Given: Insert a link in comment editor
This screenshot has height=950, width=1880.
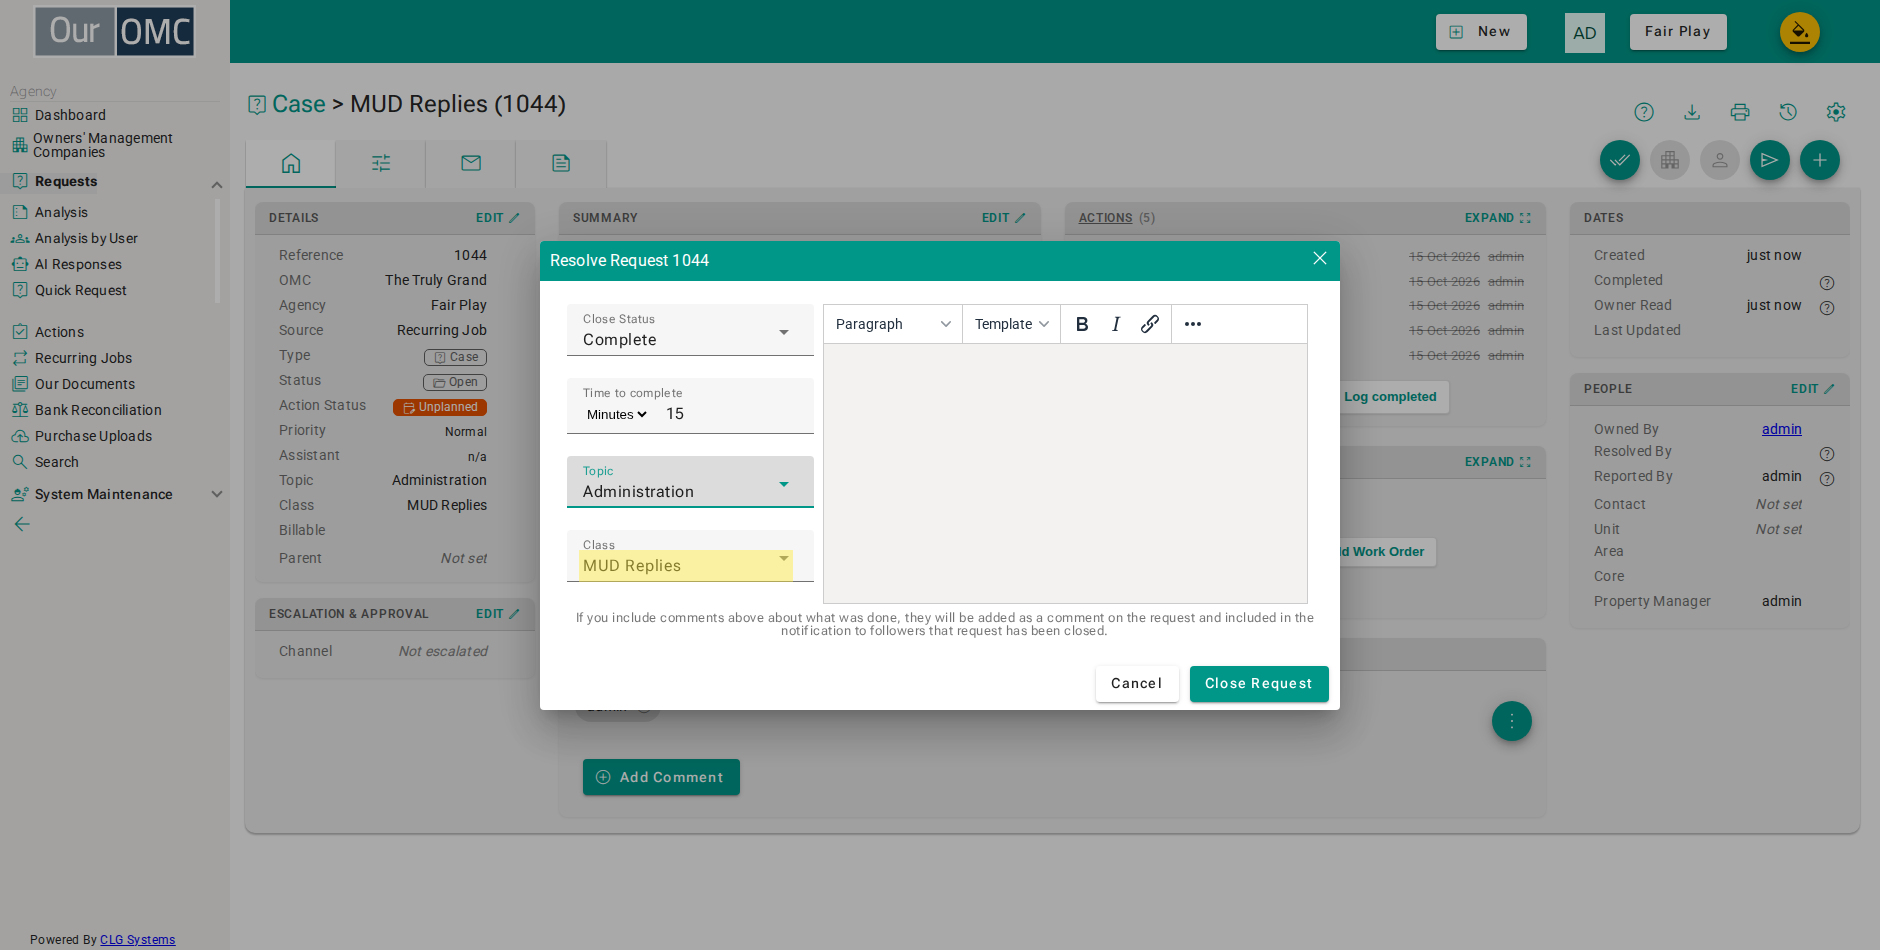Looking at the screenshot, I should pos(1150,324).
